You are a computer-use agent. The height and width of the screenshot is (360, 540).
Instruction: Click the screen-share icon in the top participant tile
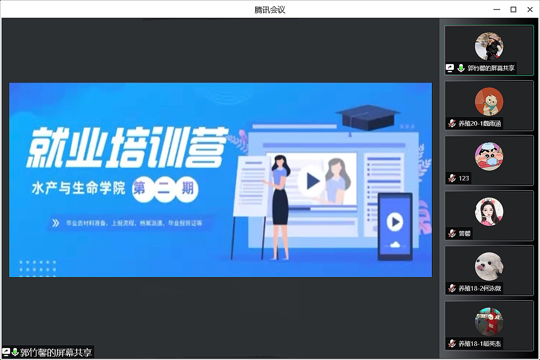coord(450,68)
